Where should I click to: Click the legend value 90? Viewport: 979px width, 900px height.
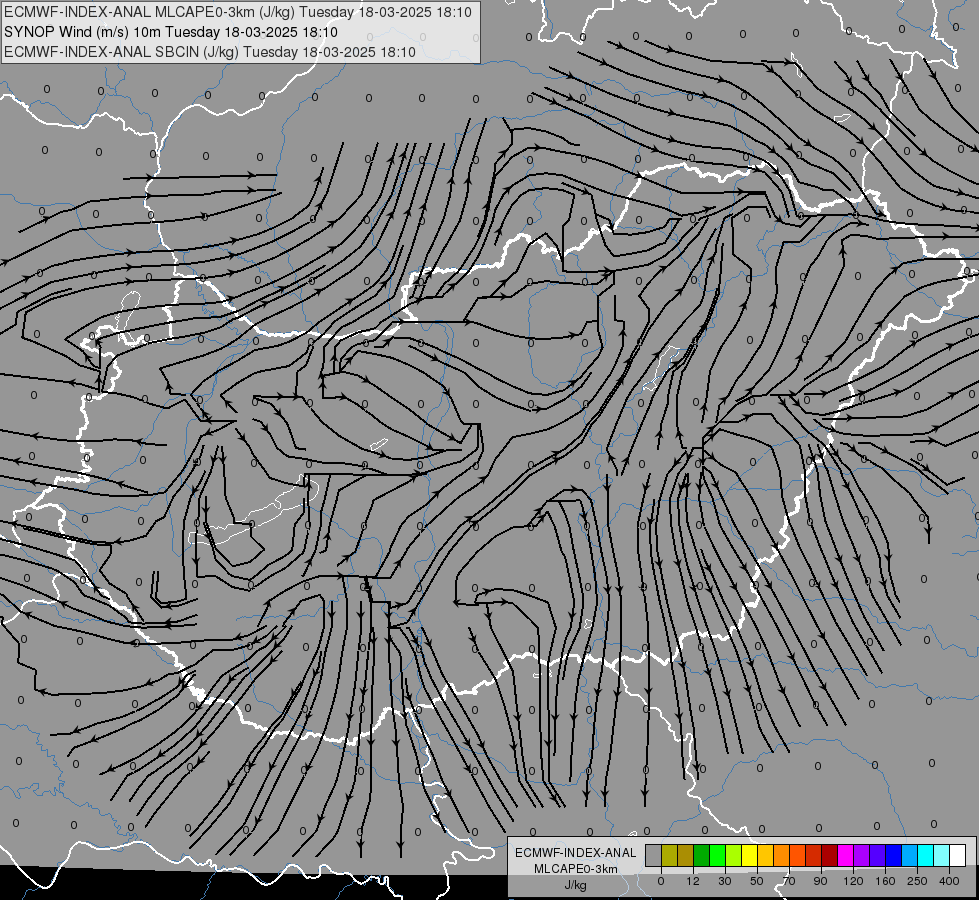(820, 881)
